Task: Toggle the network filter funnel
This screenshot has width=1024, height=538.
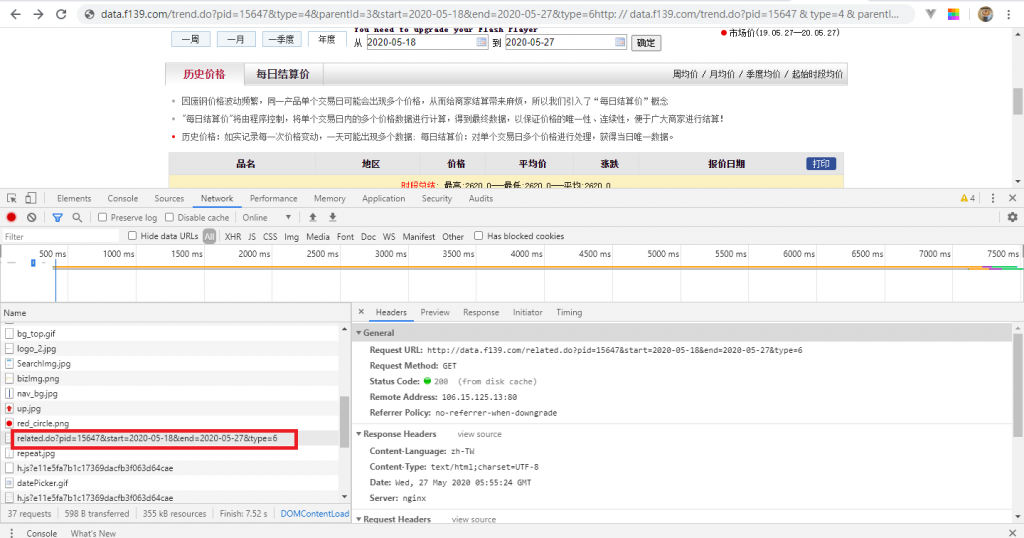Action: pyautogui.click(x=57, y=217)
